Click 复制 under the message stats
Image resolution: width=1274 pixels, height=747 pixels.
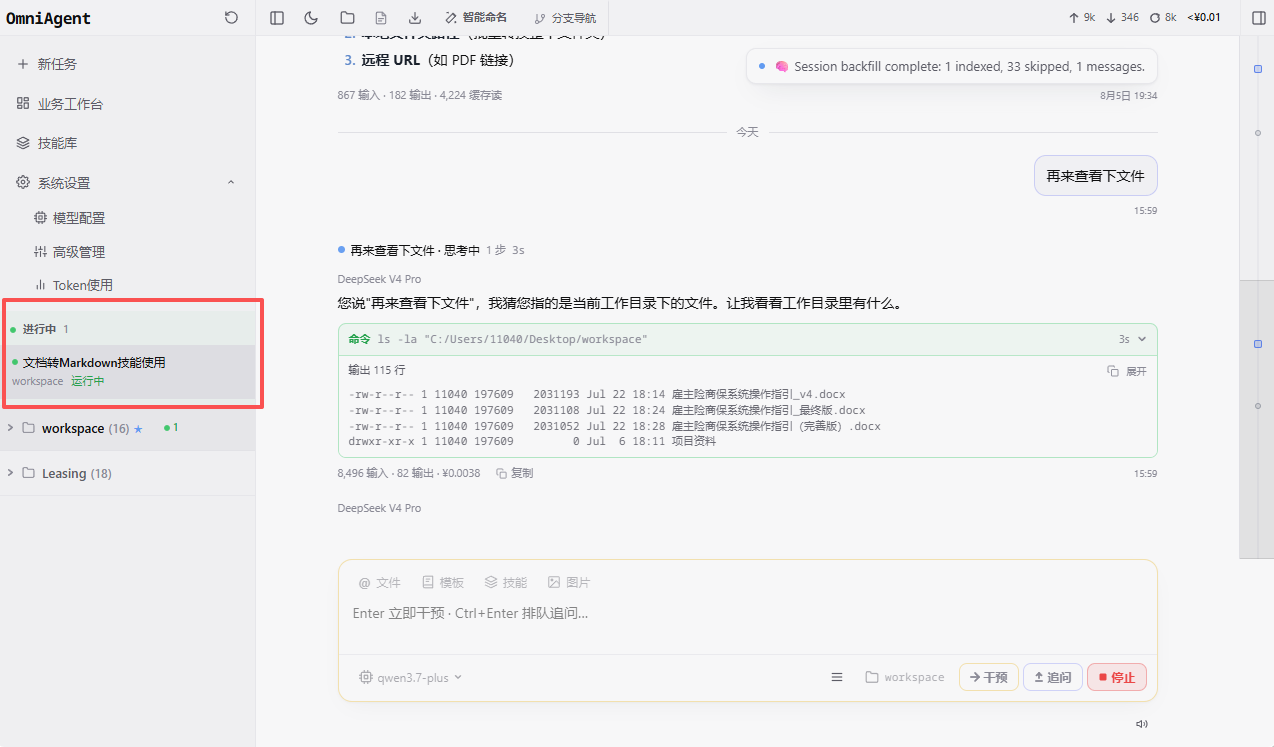click(515, 473)
